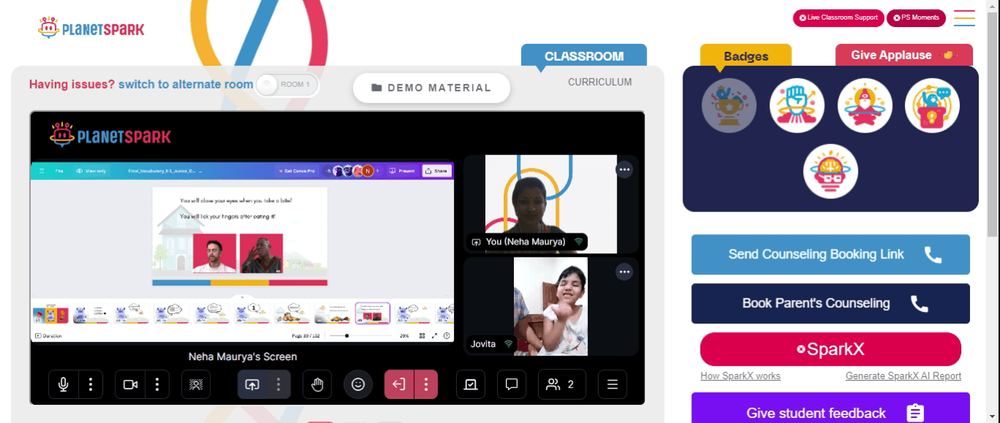Open leave-options three-dot menu next to exit
The height and width of the screenshot is (423, 1000).
[426, 385]
